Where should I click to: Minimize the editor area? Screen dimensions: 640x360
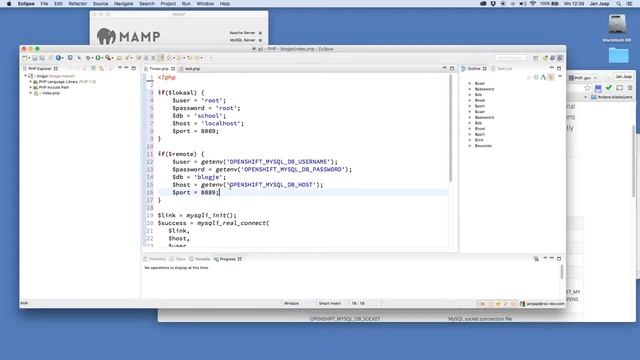(x=444, y=68)
